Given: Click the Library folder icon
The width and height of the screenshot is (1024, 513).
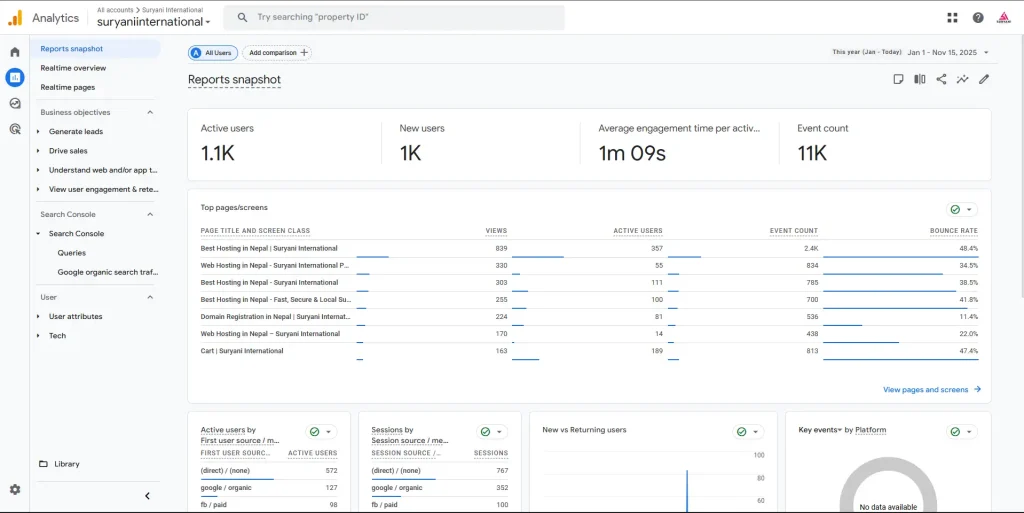Looking at the screenshot, I should [x=43, y=464].
